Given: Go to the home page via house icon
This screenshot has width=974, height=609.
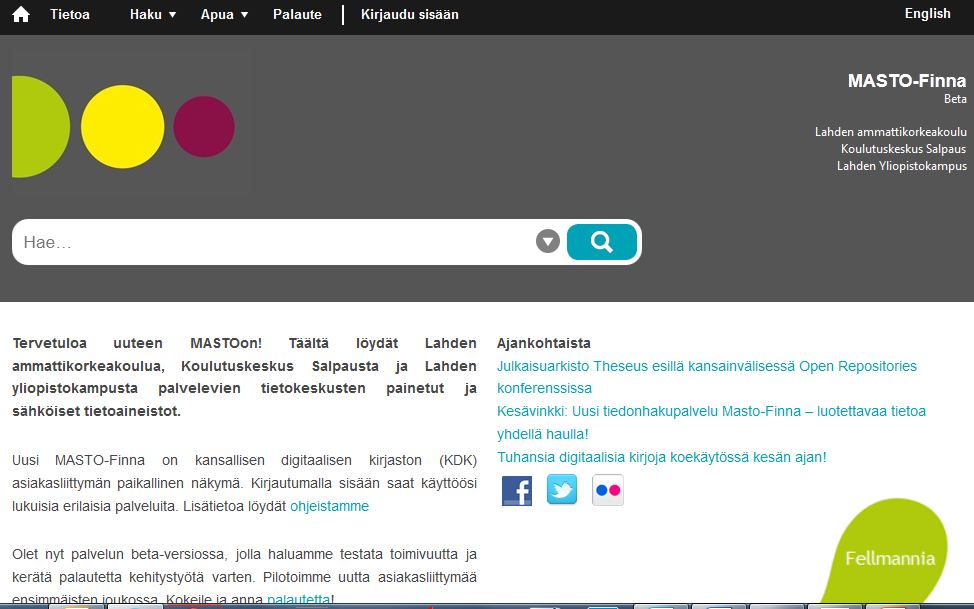Looking at the screenshot, I should [20, 14].
